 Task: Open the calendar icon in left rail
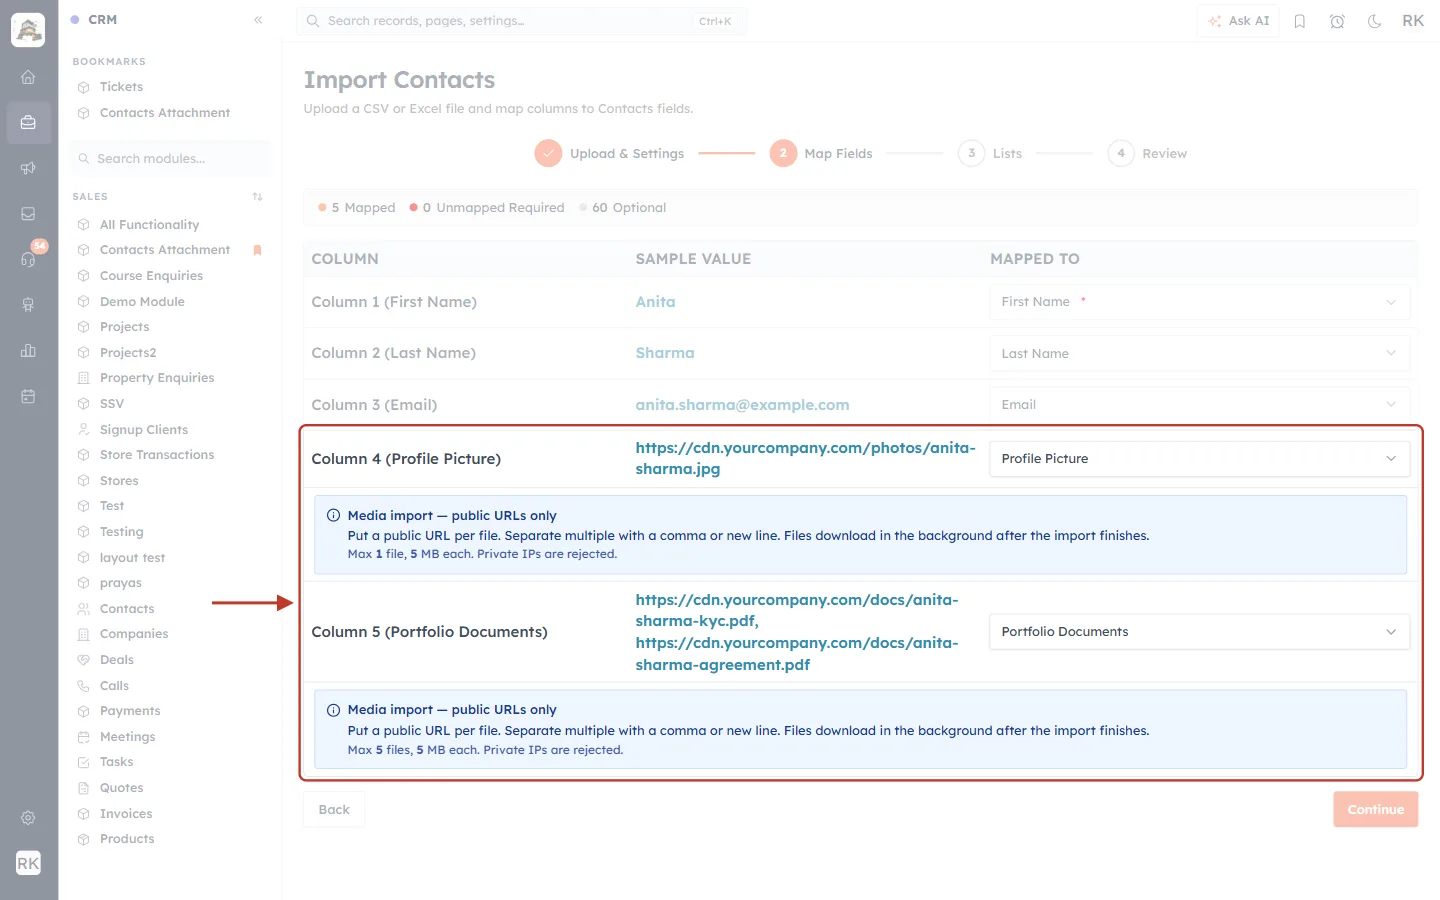[x=28, y=396]
